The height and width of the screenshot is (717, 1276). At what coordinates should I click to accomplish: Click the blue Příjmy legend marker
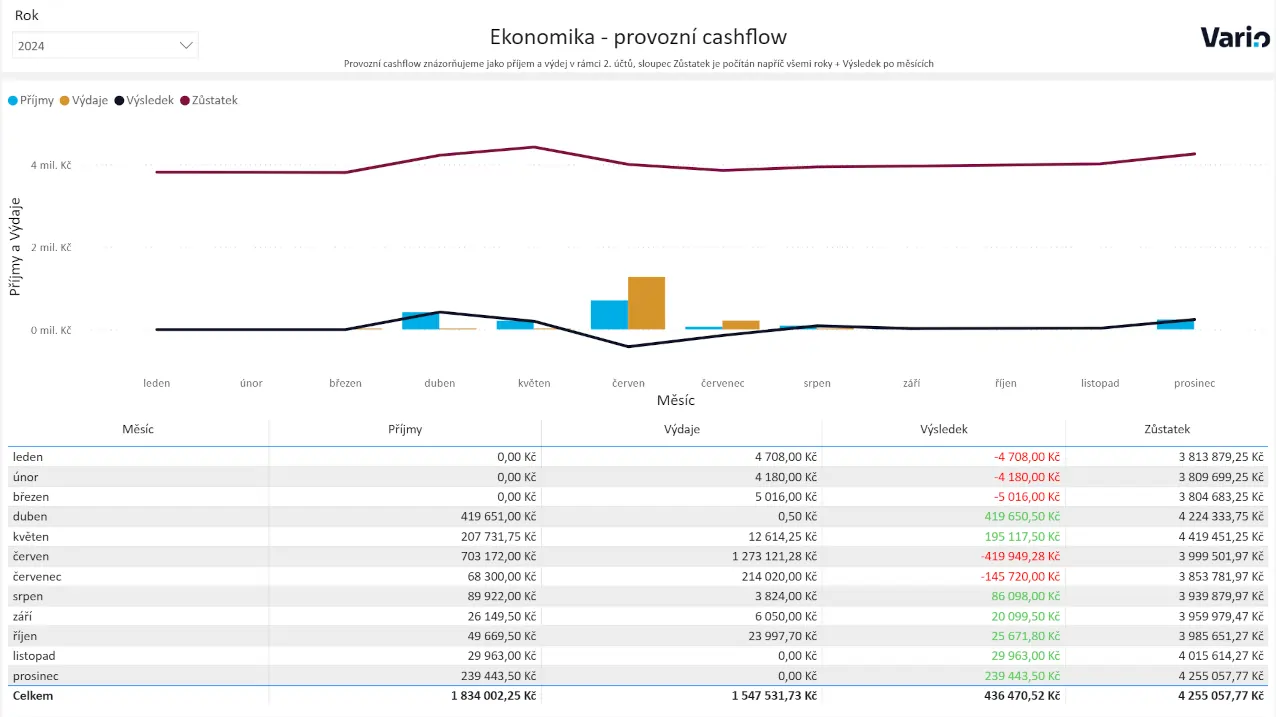[13, 100]
